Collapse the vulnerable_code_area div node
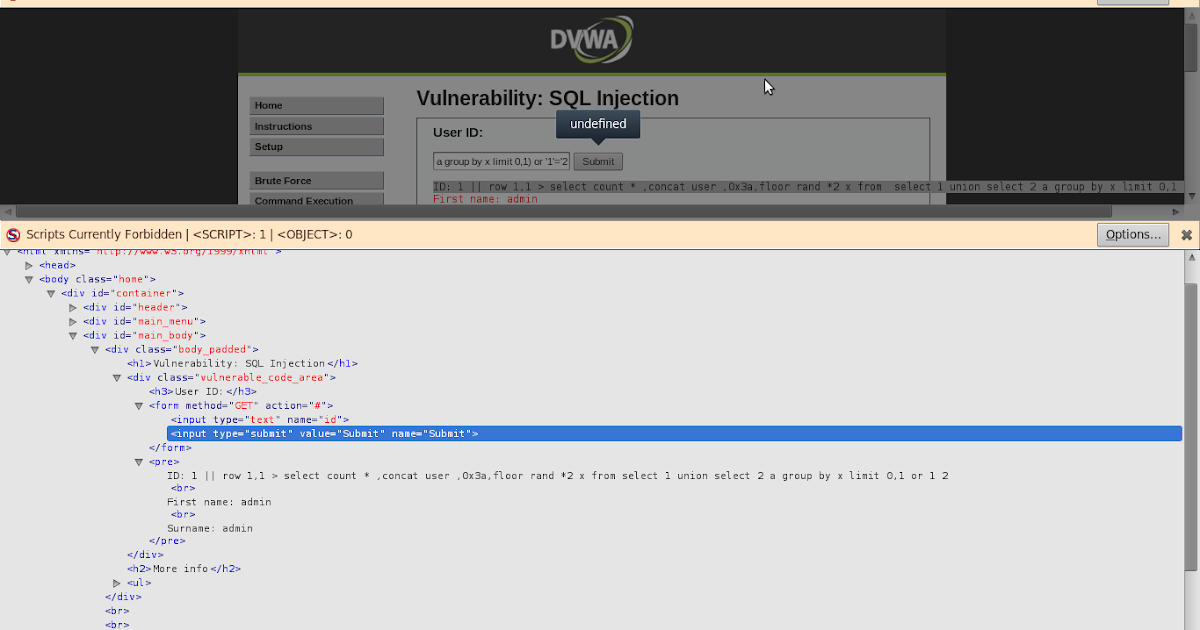Screen dimensions: 1200x630 coord(117,377)
